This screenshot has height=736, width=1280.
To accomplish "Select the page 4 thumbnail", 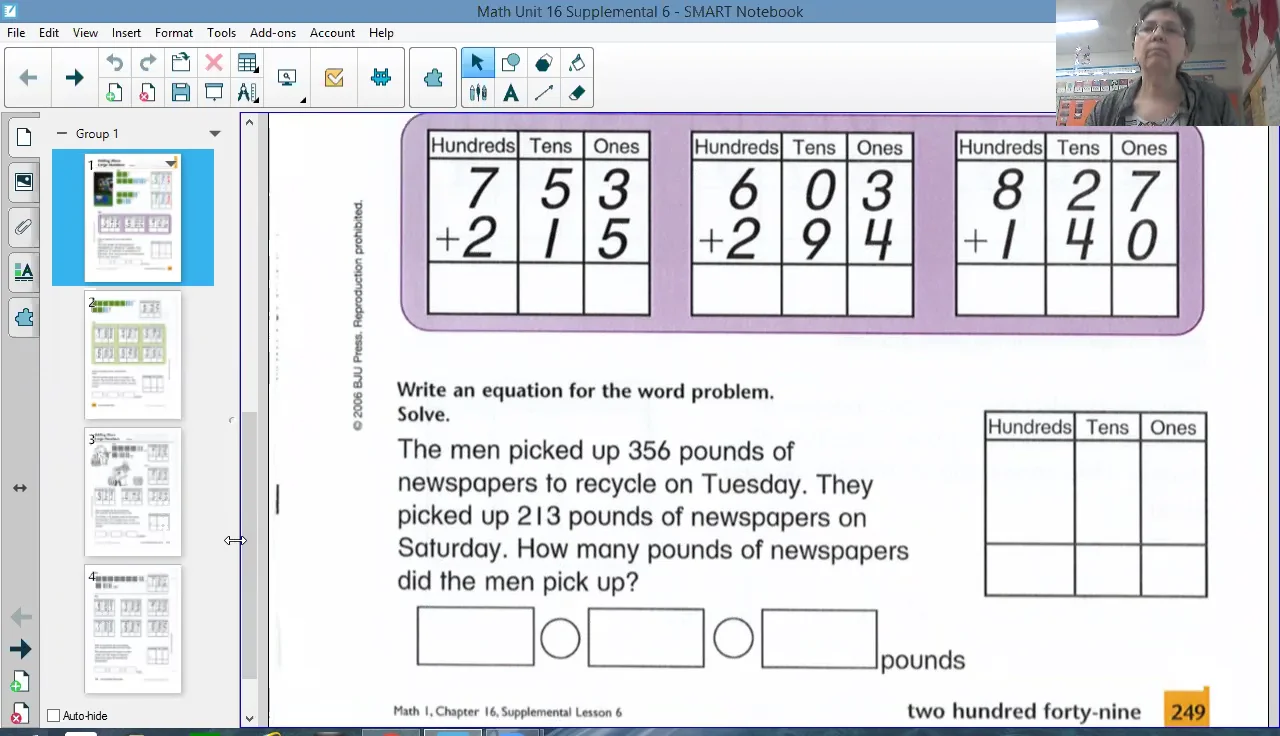I will [133, 629].
